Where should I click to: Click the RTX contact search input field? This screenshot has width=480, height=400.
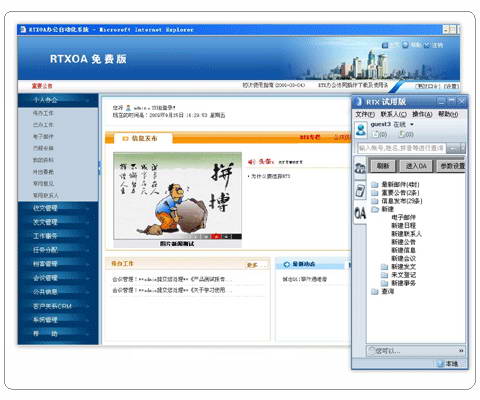[401, 148]
